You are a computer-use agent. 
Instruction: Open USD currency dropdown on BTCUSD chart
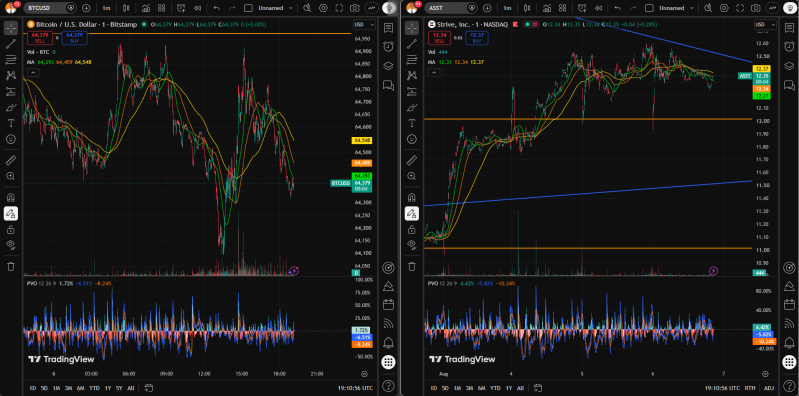[x=364, y=24]
